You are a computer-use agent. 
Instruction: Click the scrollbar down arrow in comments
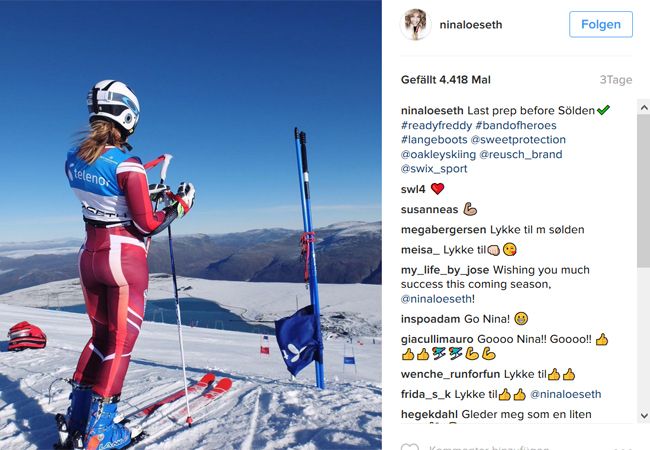pyautogui.click(x=644, y=415)
